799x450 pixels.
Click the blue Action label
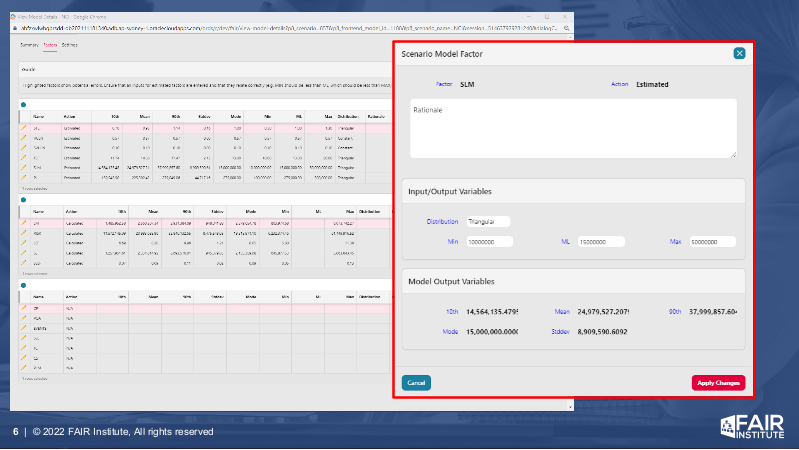(x=619, y=84)
